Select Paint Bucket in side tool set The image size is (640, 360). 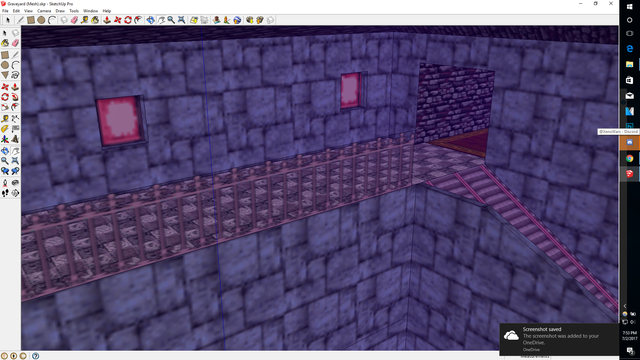coord(5,43)
